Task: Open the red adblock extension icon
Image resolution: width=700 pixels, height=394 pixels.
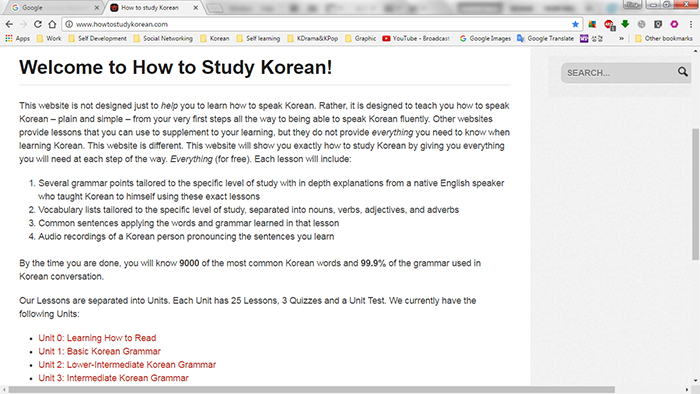Action: (609, 25)
